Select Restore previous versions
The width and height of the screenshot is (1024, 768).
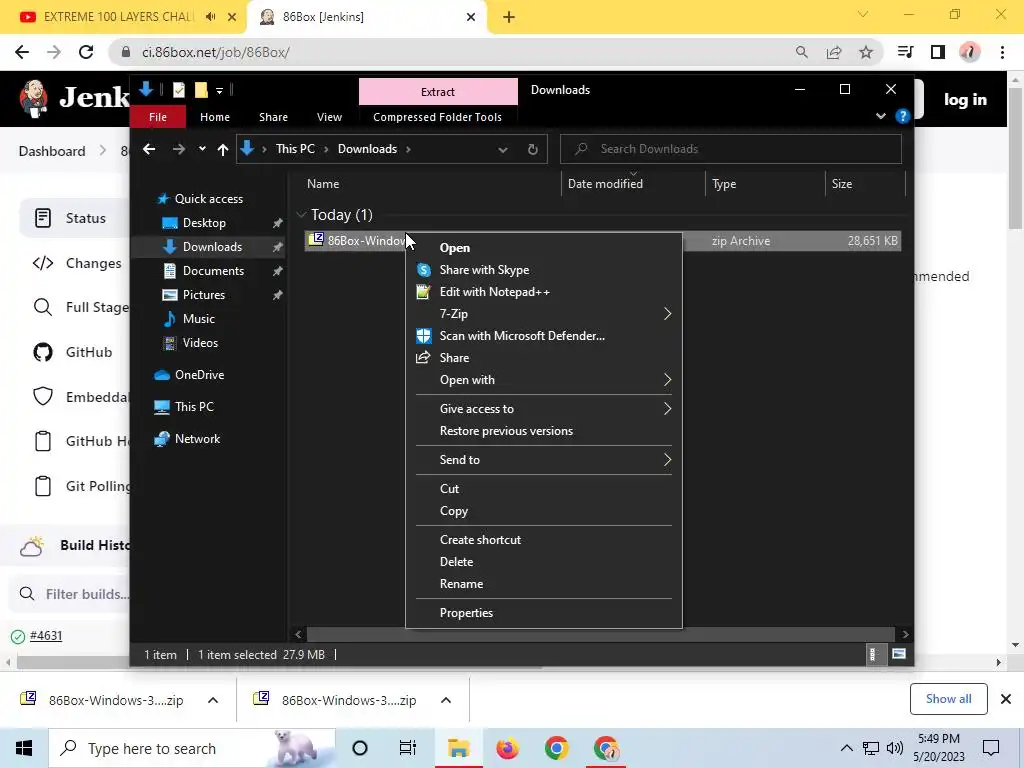point(506,431)
